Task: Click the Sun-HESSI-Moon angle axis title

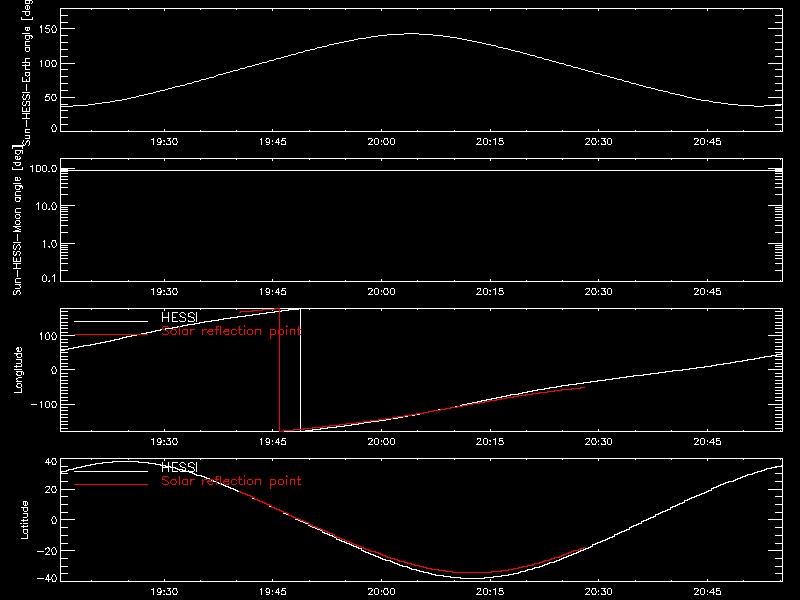Action: pyautogui.click(x=17, y=220)
